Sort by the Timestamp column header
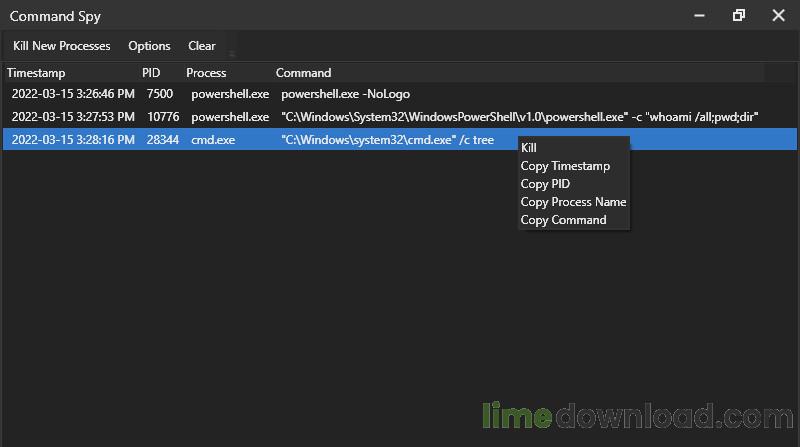800x447 pixels. [36, 73]
